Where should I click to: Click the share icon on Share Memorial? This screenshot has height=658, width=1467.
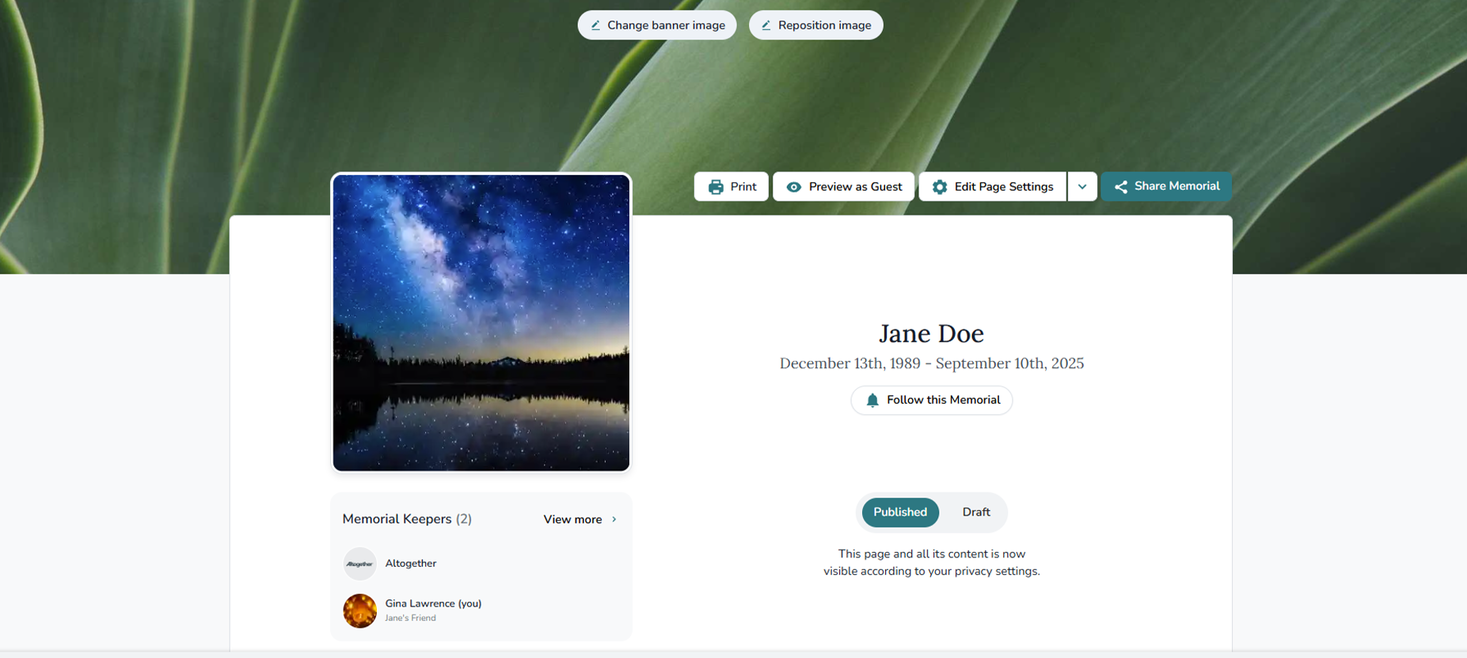pos(1121,187)
